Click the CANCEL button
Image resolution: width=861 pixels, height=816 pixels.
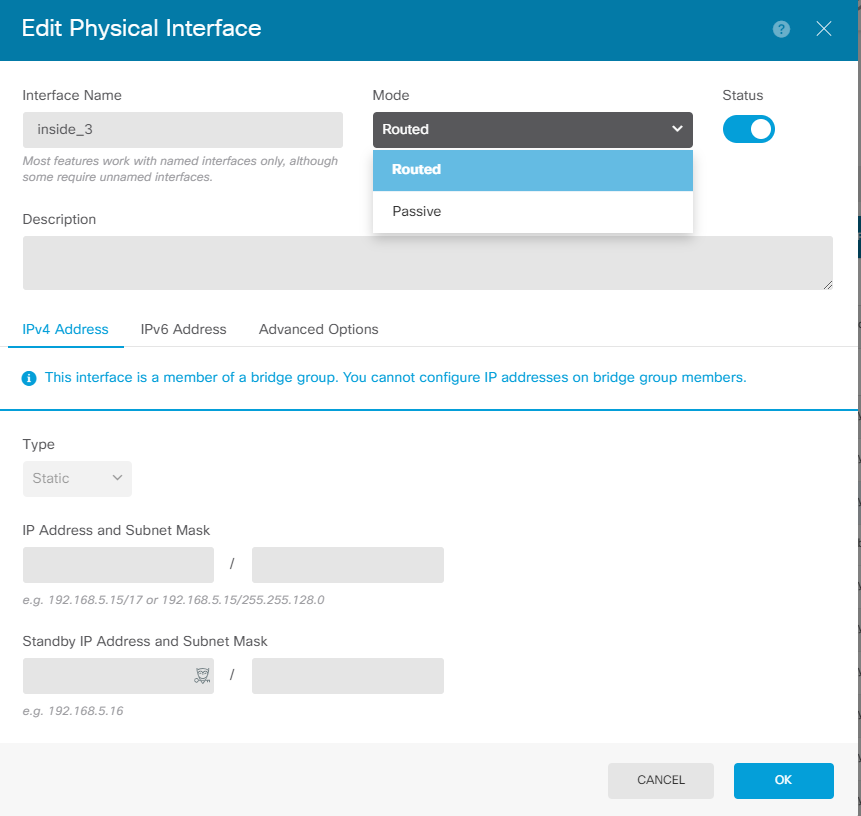tap(661, 780)
